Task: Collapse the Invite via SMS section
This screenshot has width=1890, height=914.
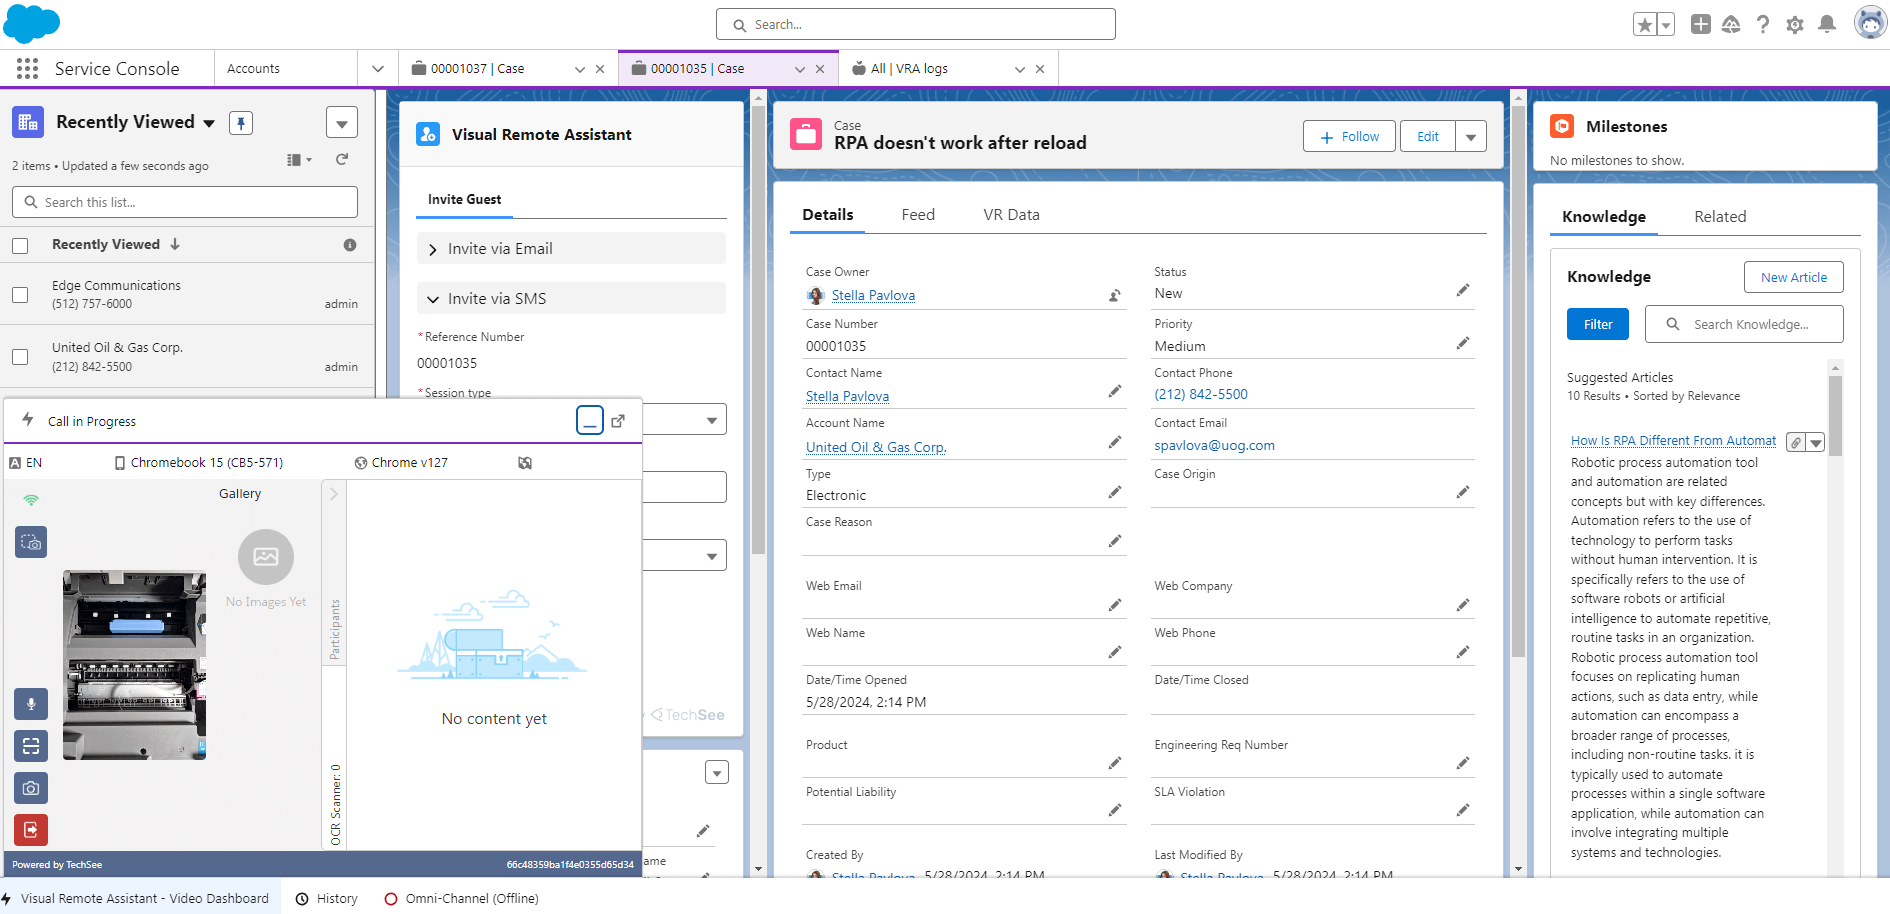Action: [x=571, y=299]
